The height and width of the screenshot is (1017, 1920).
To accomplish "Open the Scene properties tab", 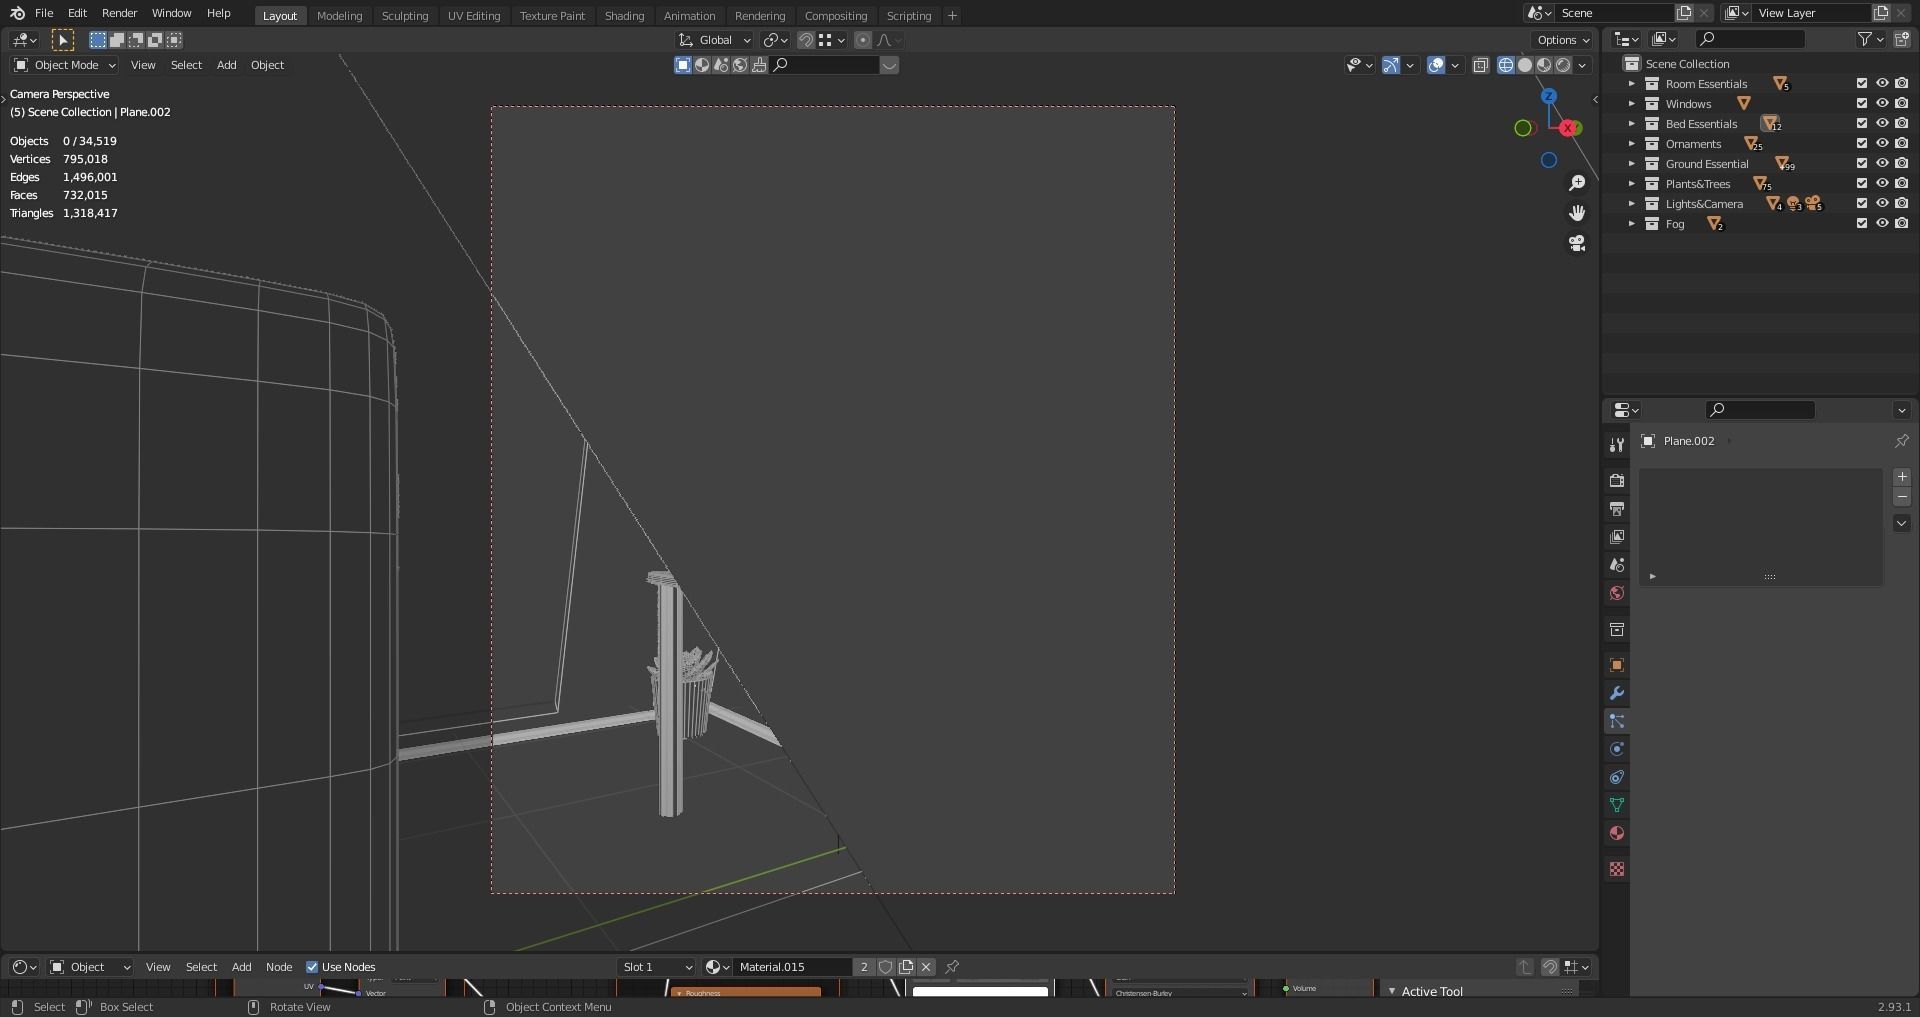I will pyautogui.click(x=1616, y=565).
